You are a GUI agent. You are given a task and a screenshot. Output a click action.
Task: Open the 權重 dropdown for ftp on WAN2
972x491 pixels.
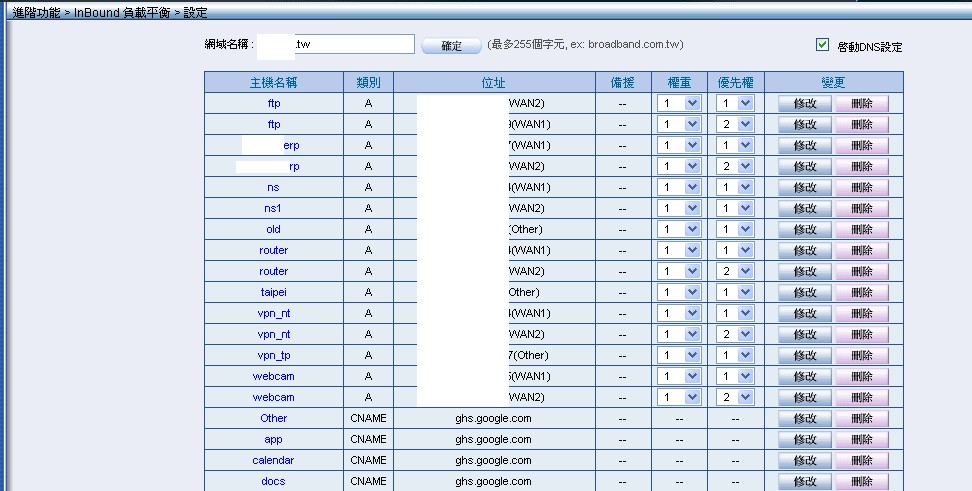pyautogui.click(x=679, y=103)
